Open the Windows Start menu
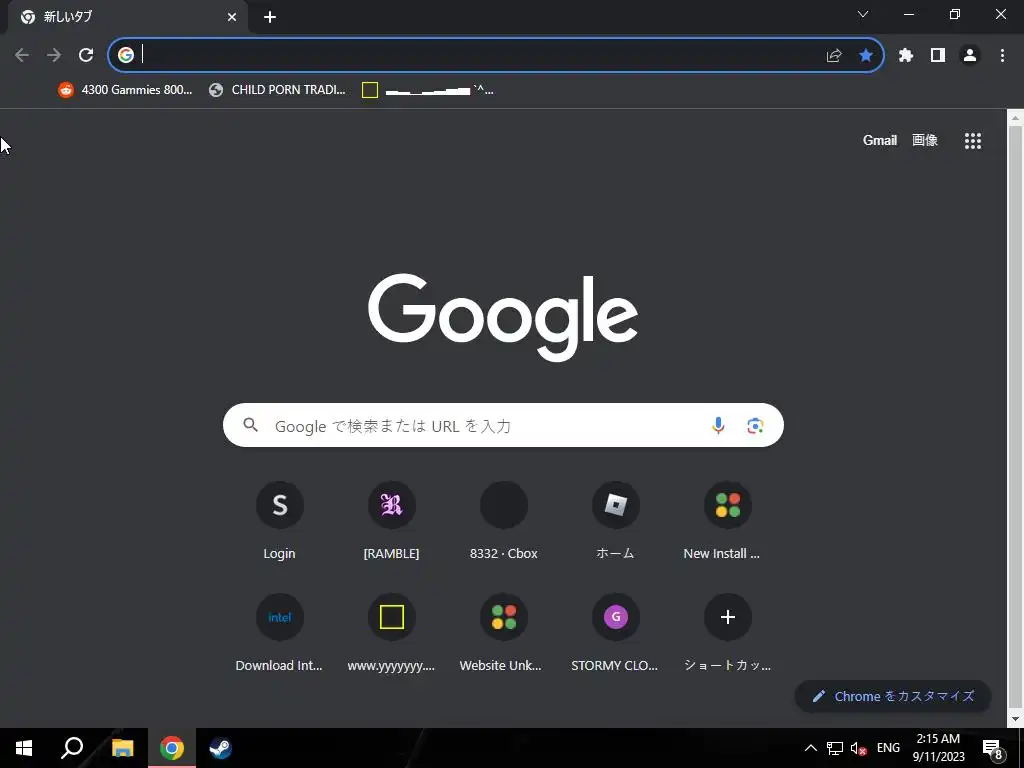1024x768 pixels. tap(24, 748)
